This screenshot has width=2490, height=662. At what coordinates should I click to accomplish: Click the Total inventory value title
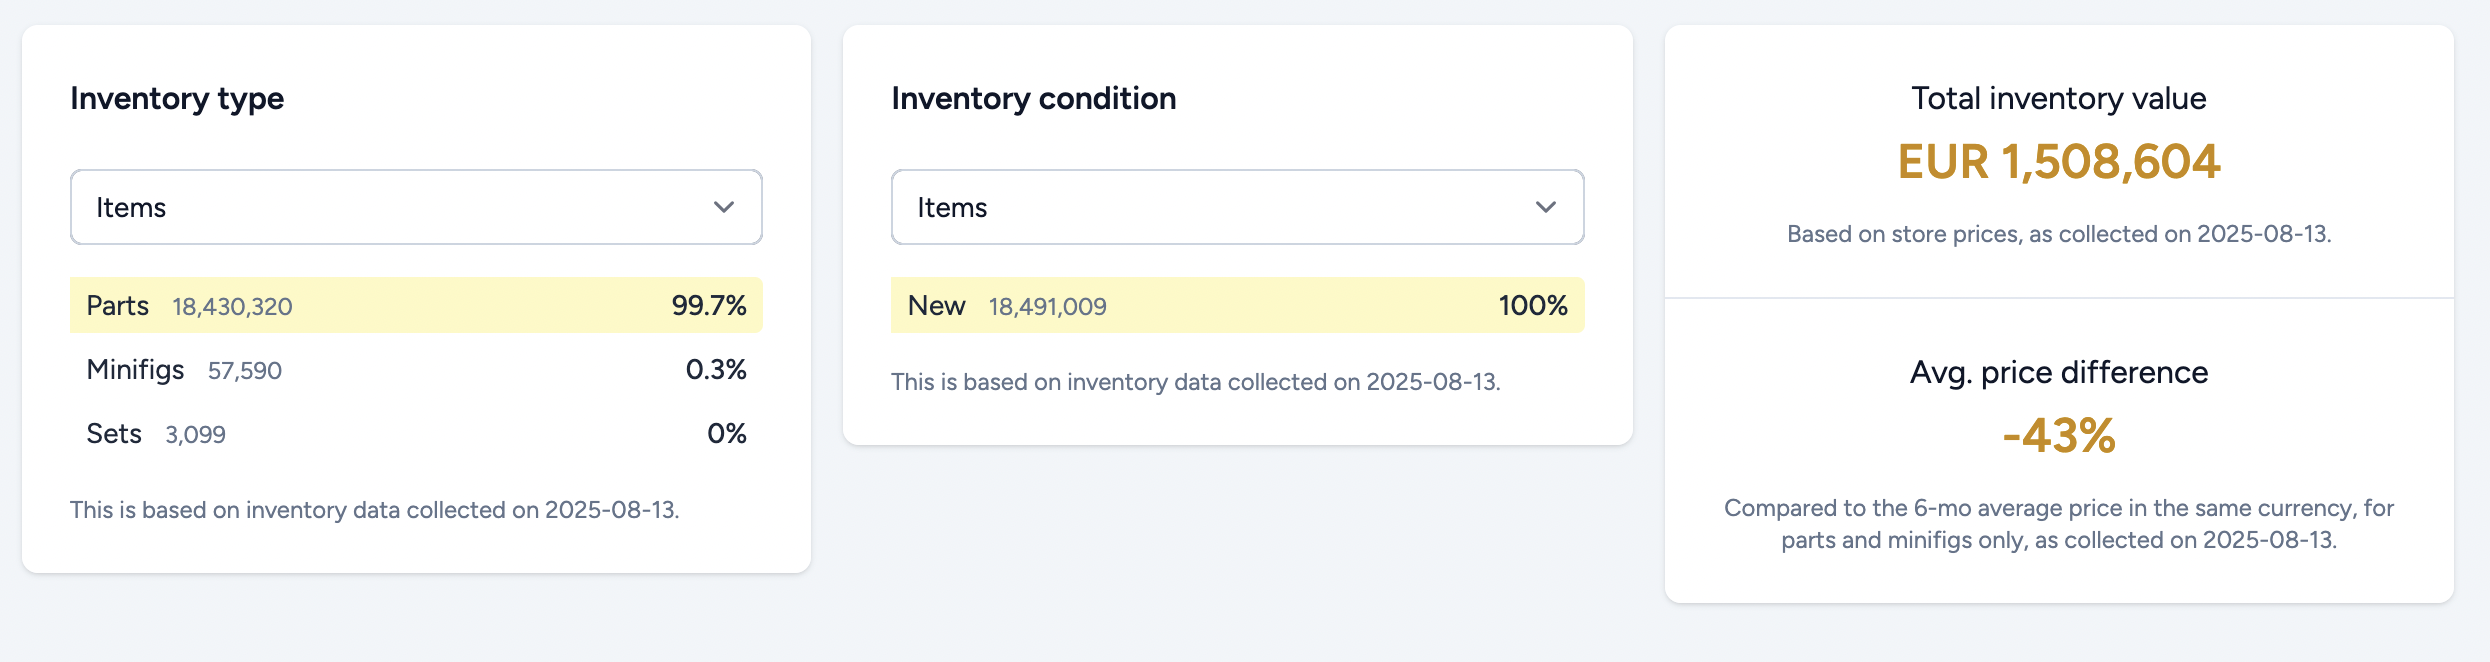point(2059,98)
